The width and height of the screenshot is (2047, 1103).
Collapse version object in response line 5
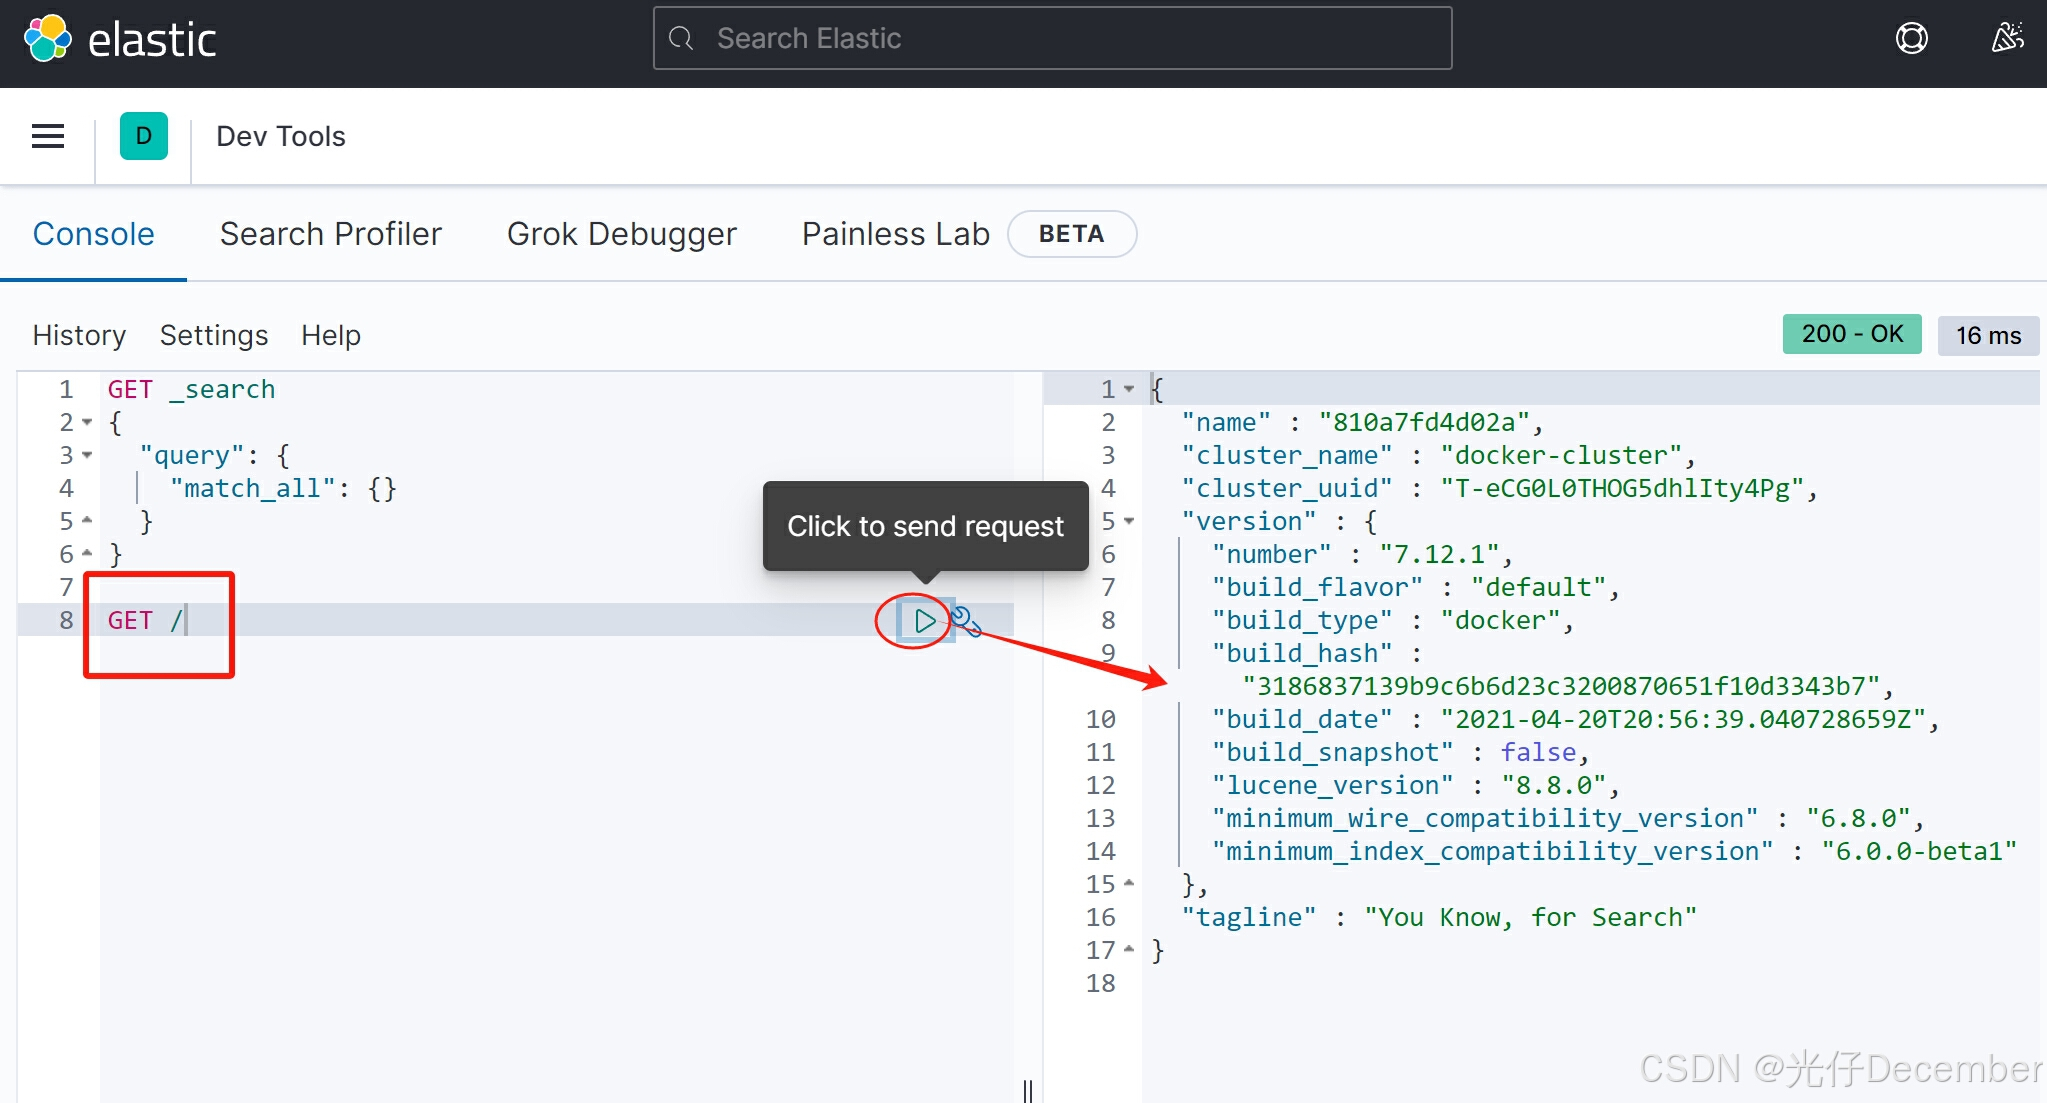1129,522
